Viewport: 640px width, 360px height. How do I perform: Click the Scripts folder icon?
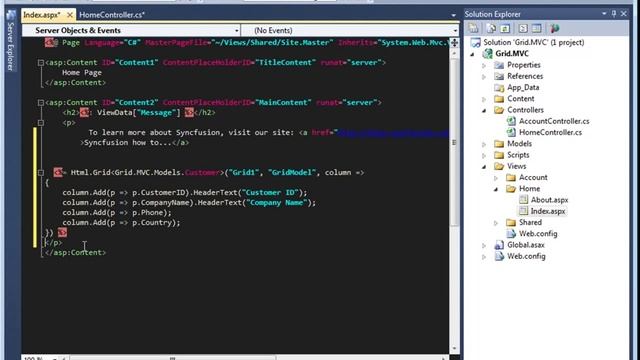point(499,155)
